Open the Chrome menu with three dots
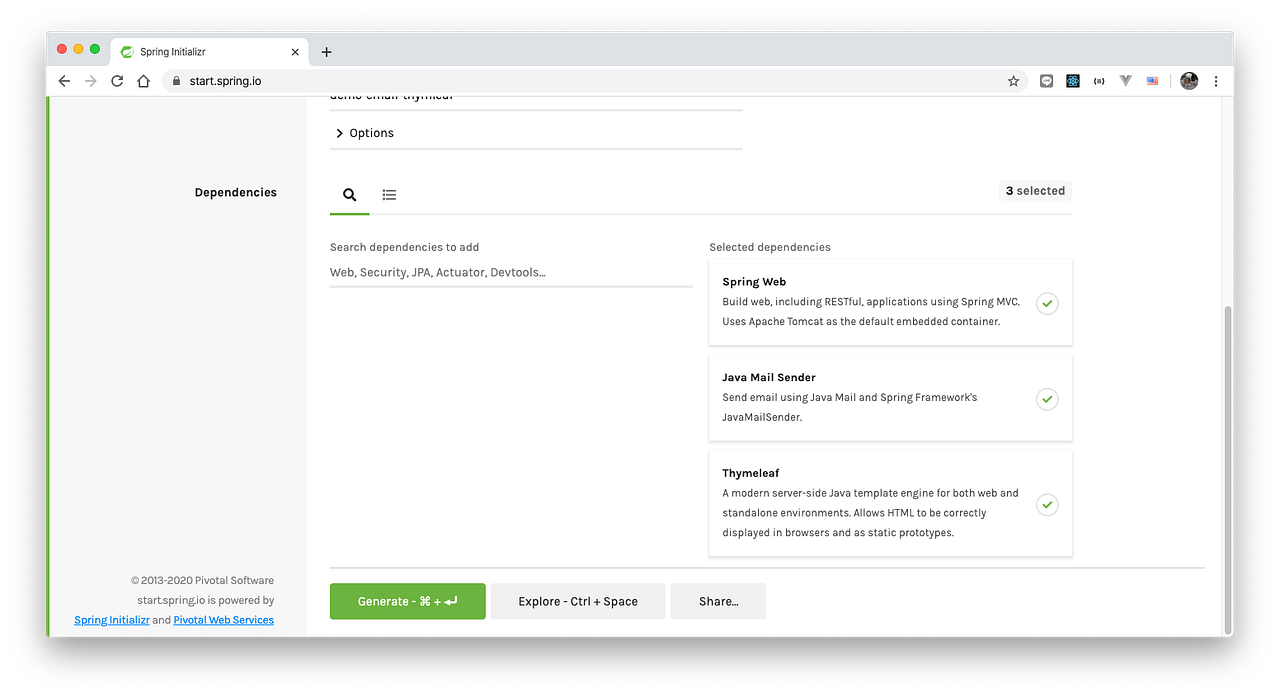Screen dimensions: 1280x698 [1216, 81]
